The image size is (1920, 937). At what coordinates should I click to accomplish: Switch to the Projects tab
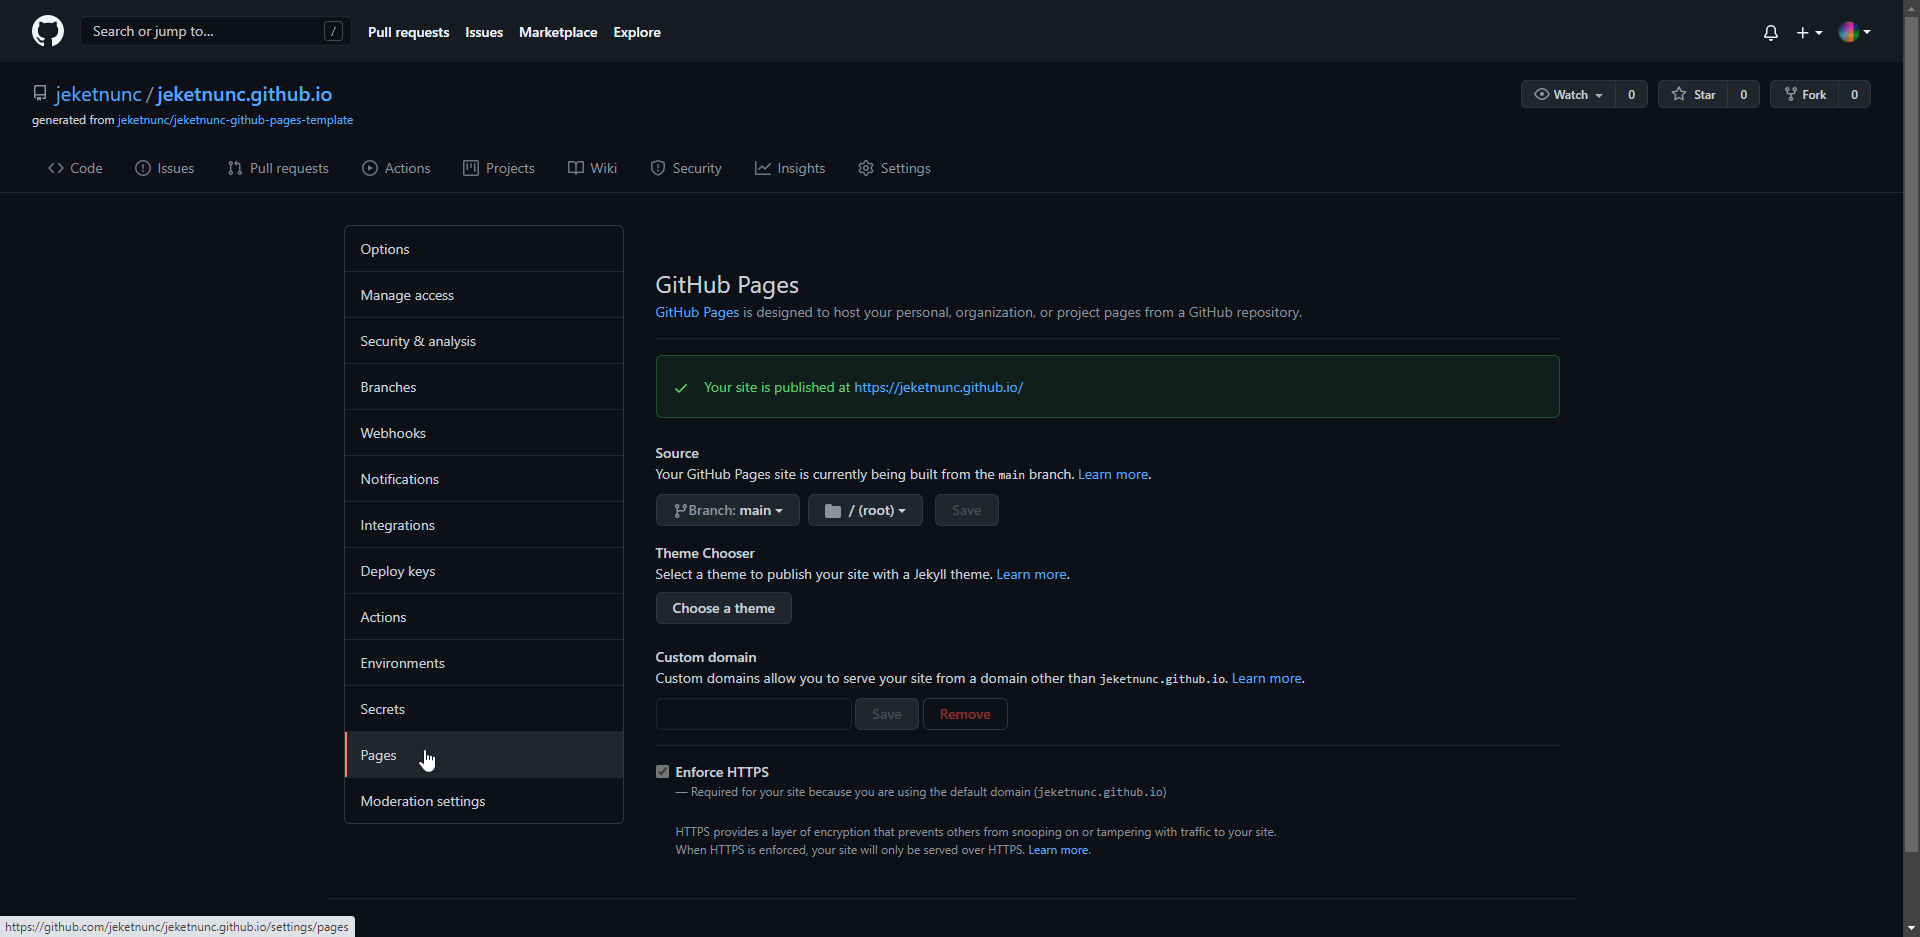point(499,168)
